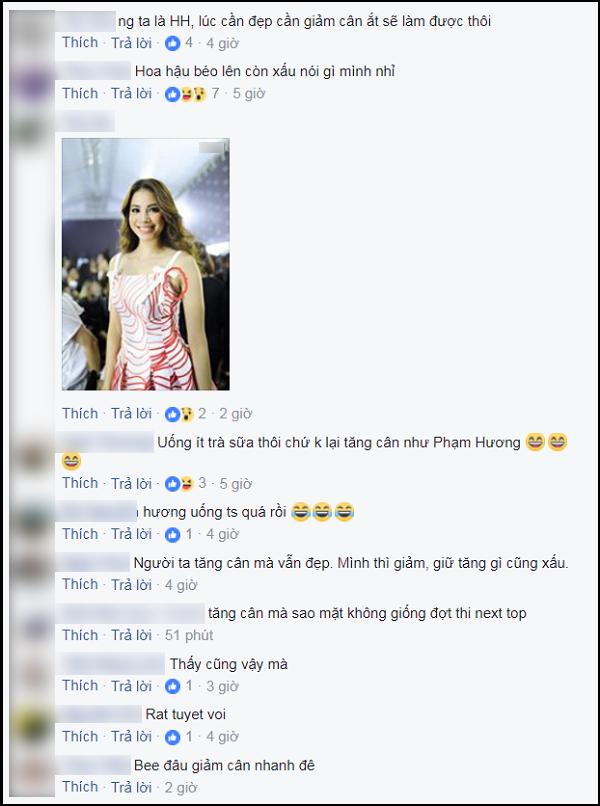
Task: Click Trả lời under 'Rat tuyet voi'
Action: pyautogui.click(x=132, y=737)
